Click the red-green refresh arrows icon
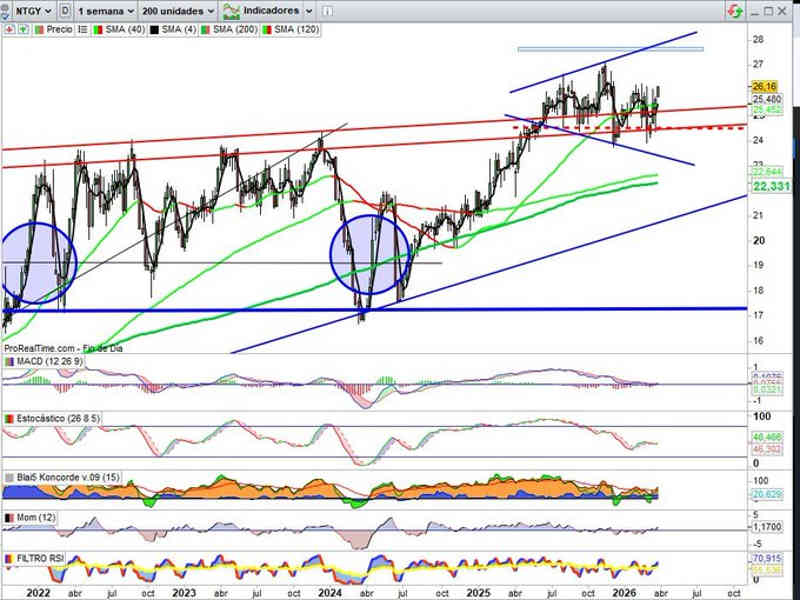 735,11
